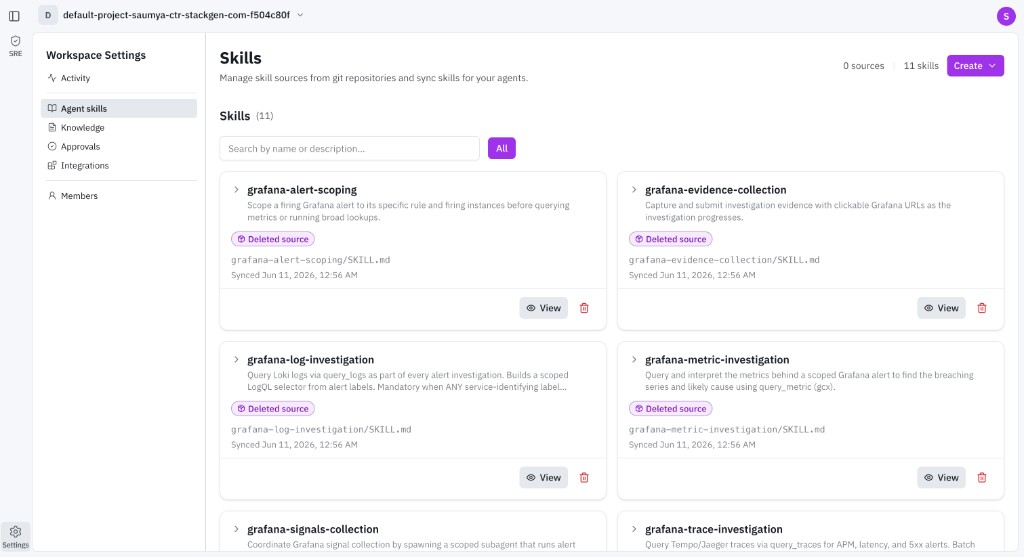View the grafana-log-investigation skill
The height and width of the screenshot is (557, 1024).
[x=543, y=478]
